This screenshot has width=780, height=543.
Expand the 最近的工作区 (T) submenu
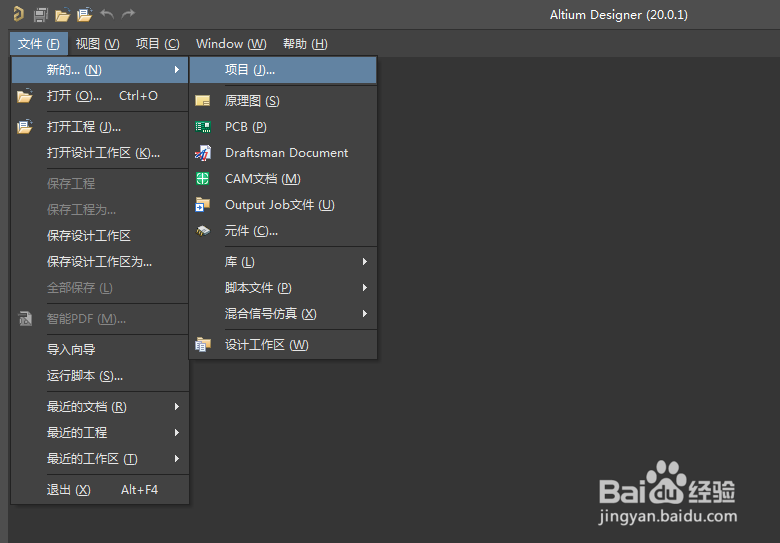point(100,458)
